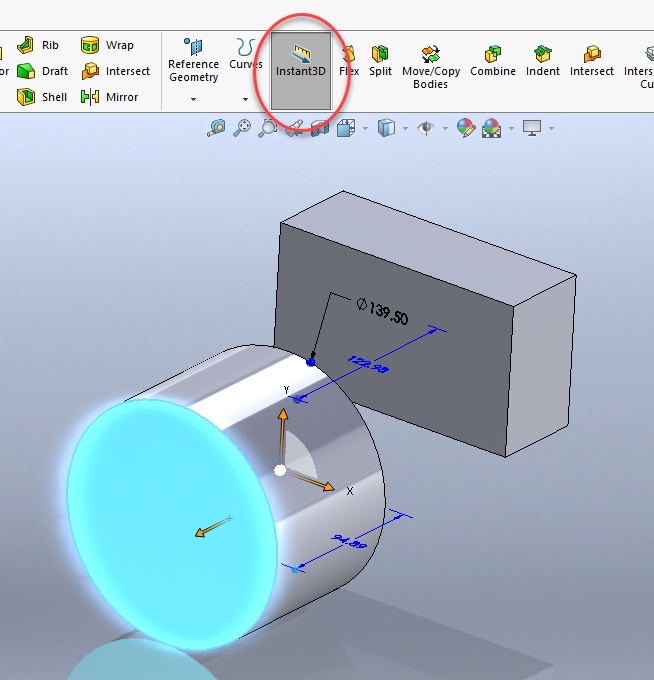Click the blue handle at the 139.50 leader
The image size is (654, 680).
click(x=311, y=362)
